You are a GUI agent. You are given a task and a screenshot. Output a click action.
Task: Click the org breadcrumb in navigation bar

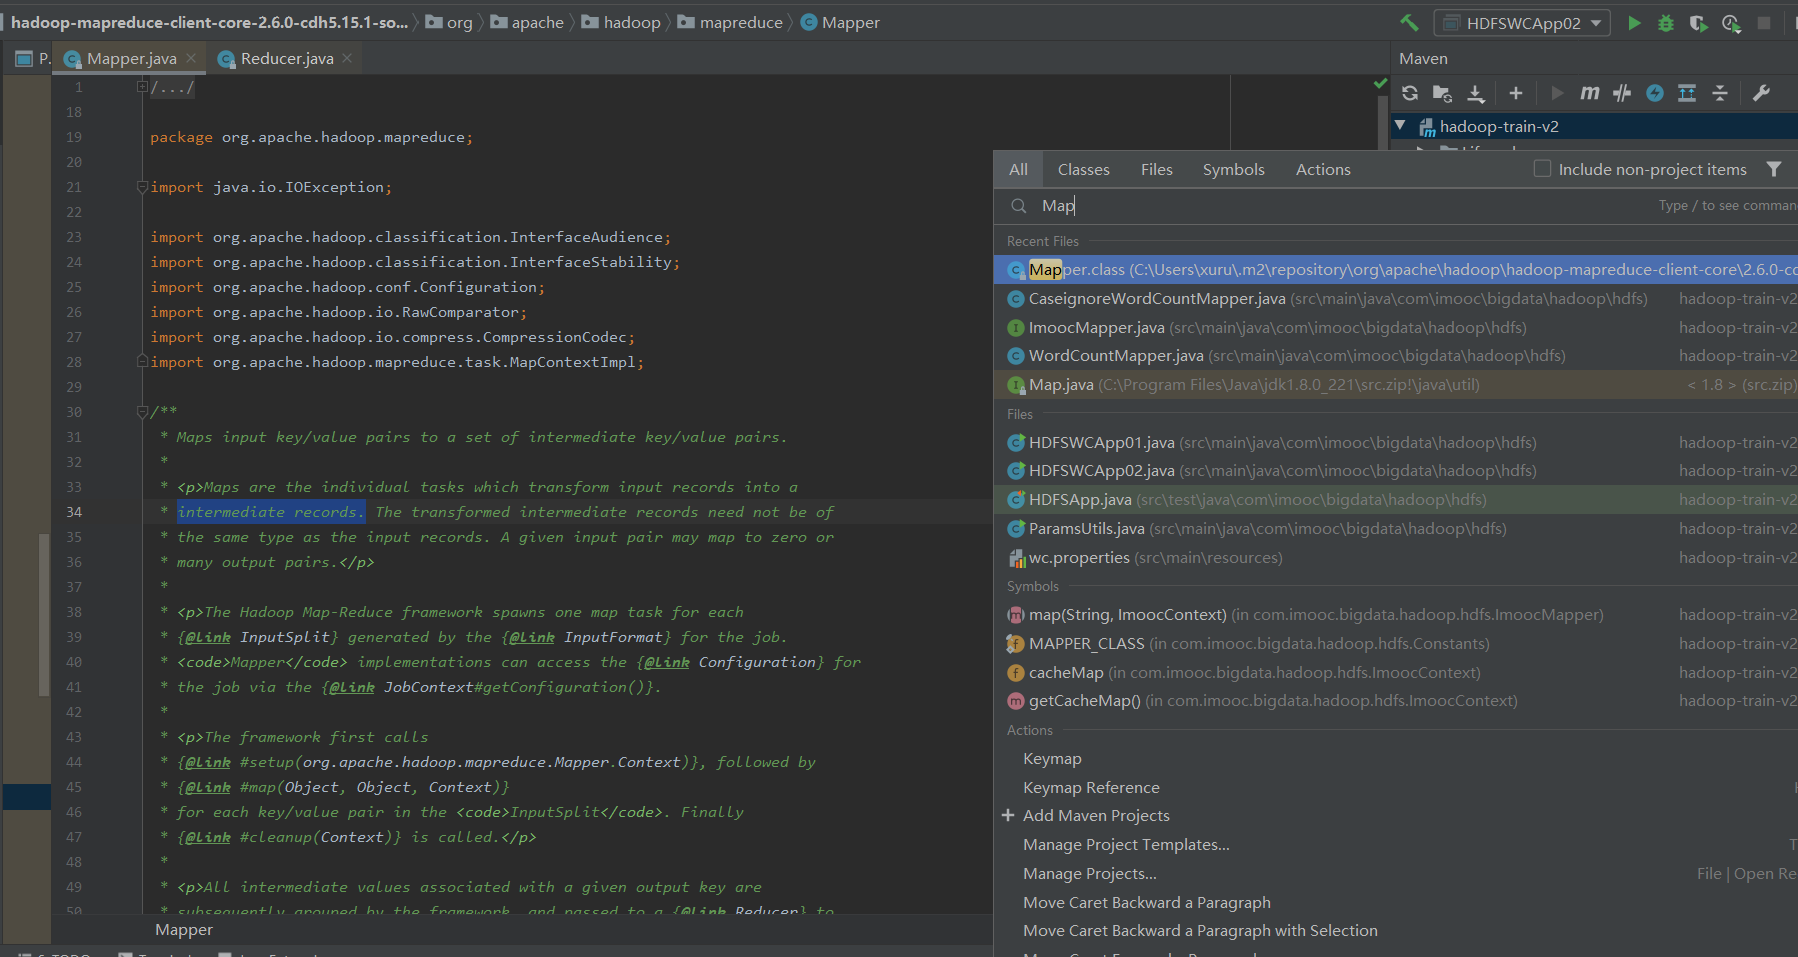tap(449, 22)
